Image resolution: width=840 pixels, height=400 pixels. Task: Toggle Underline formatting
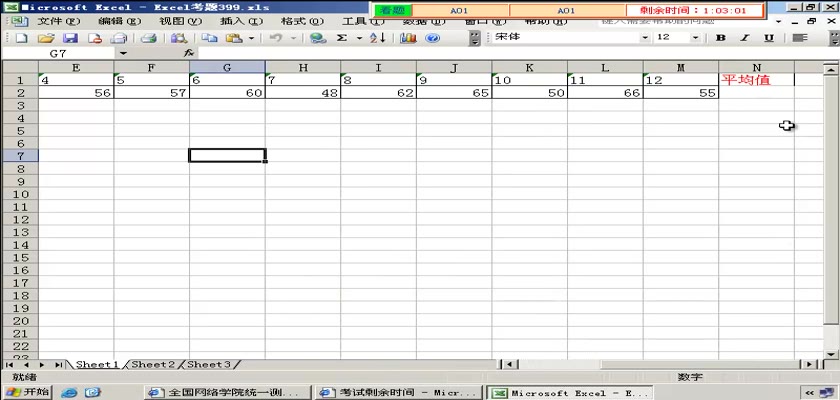coord(769,38)
